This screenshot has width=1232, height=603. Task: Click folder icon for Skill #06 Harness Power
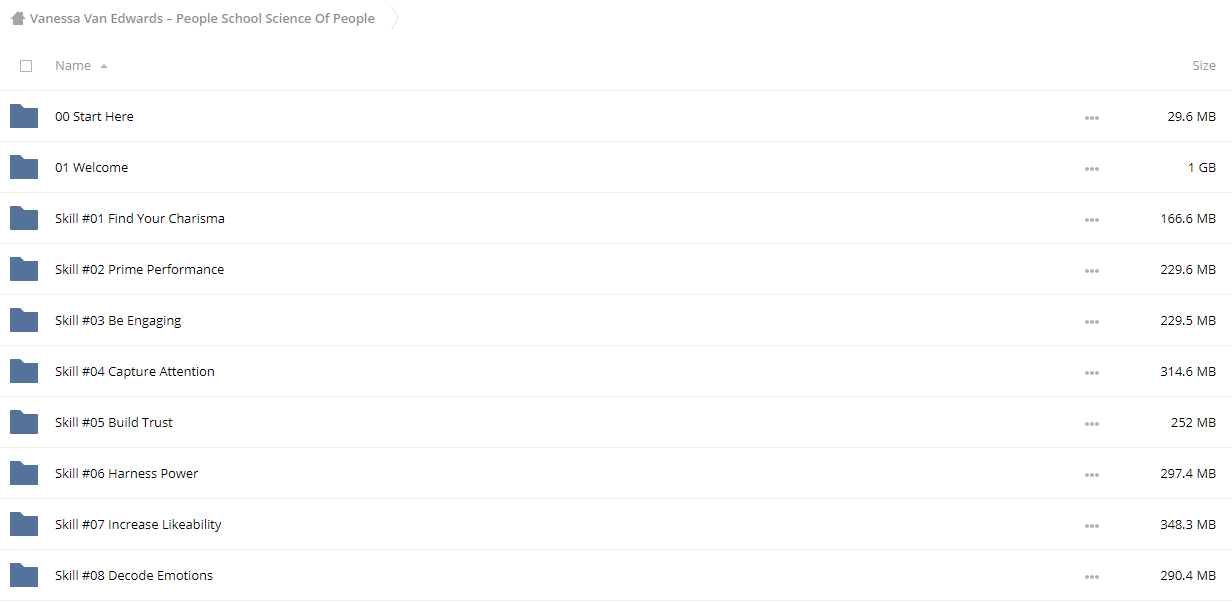24,473
